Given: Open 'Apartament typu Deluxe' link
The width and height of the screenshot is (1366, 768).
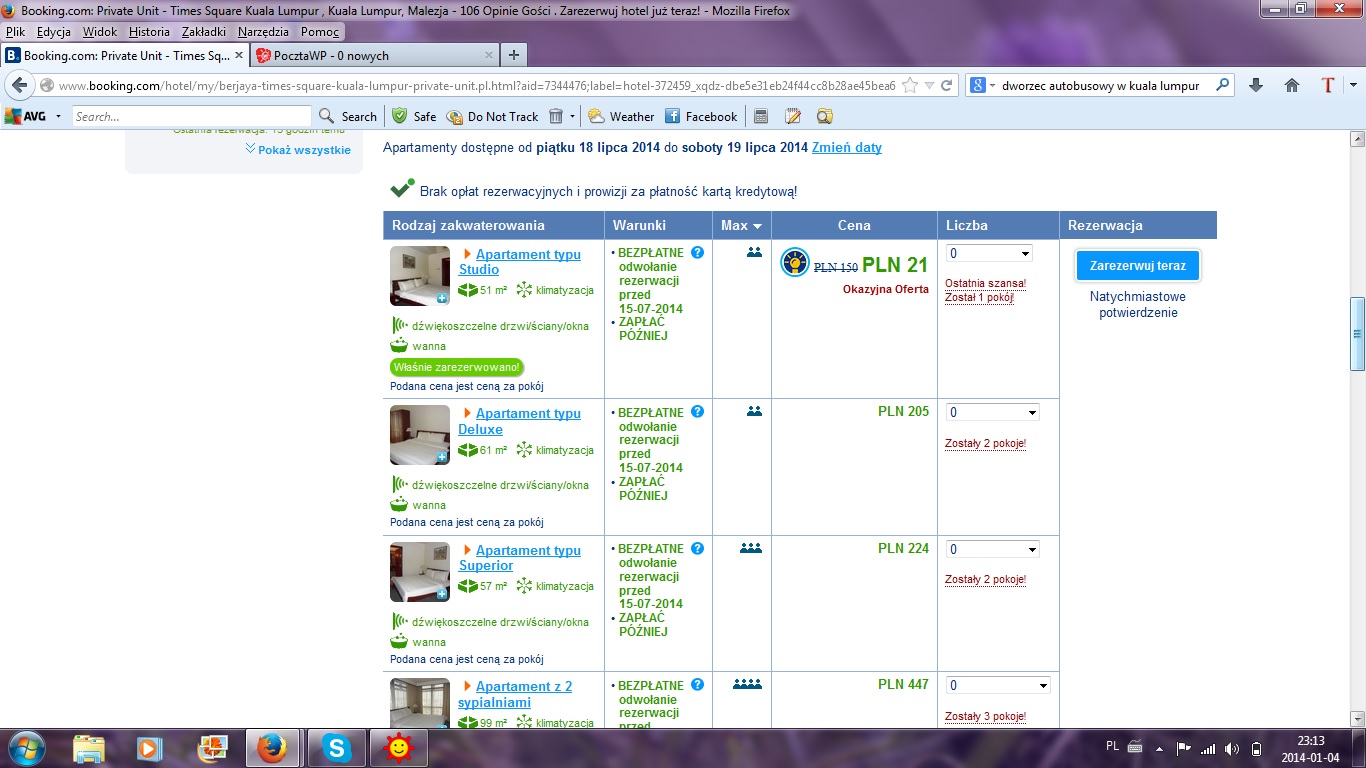Looking at the screenshot, I should (519, 421).
